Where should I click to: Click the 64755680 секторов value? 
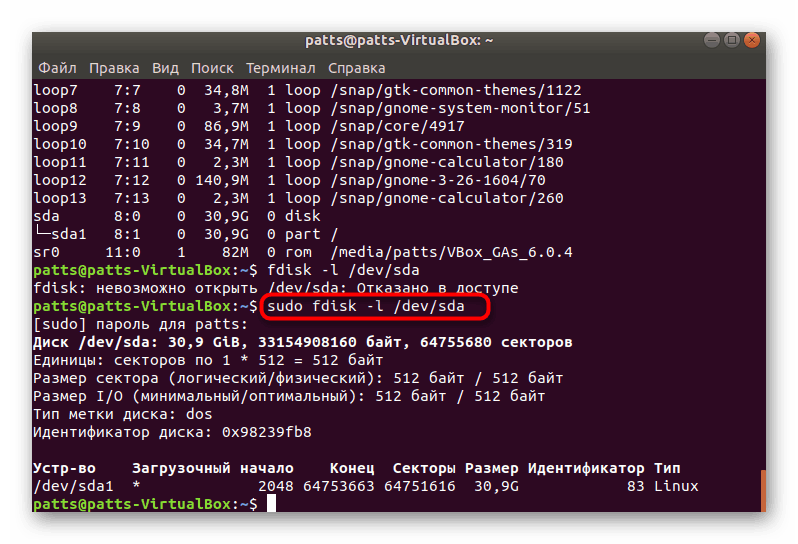point(496,342)
